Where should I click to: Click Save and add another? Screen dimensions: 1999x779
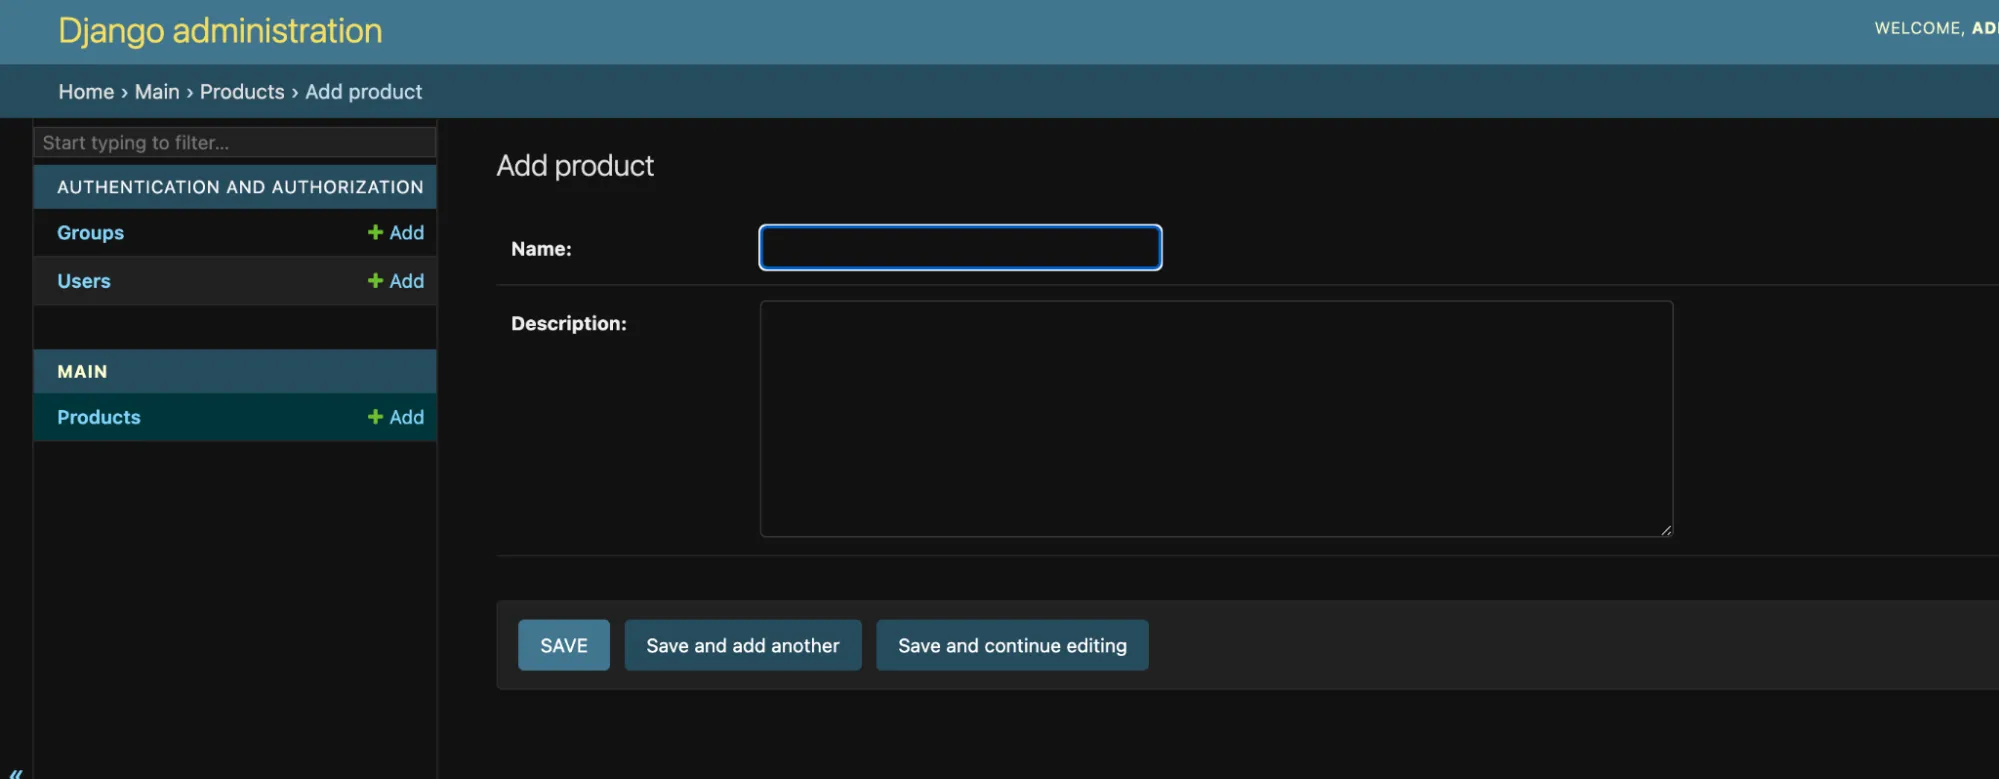[743, 645]
